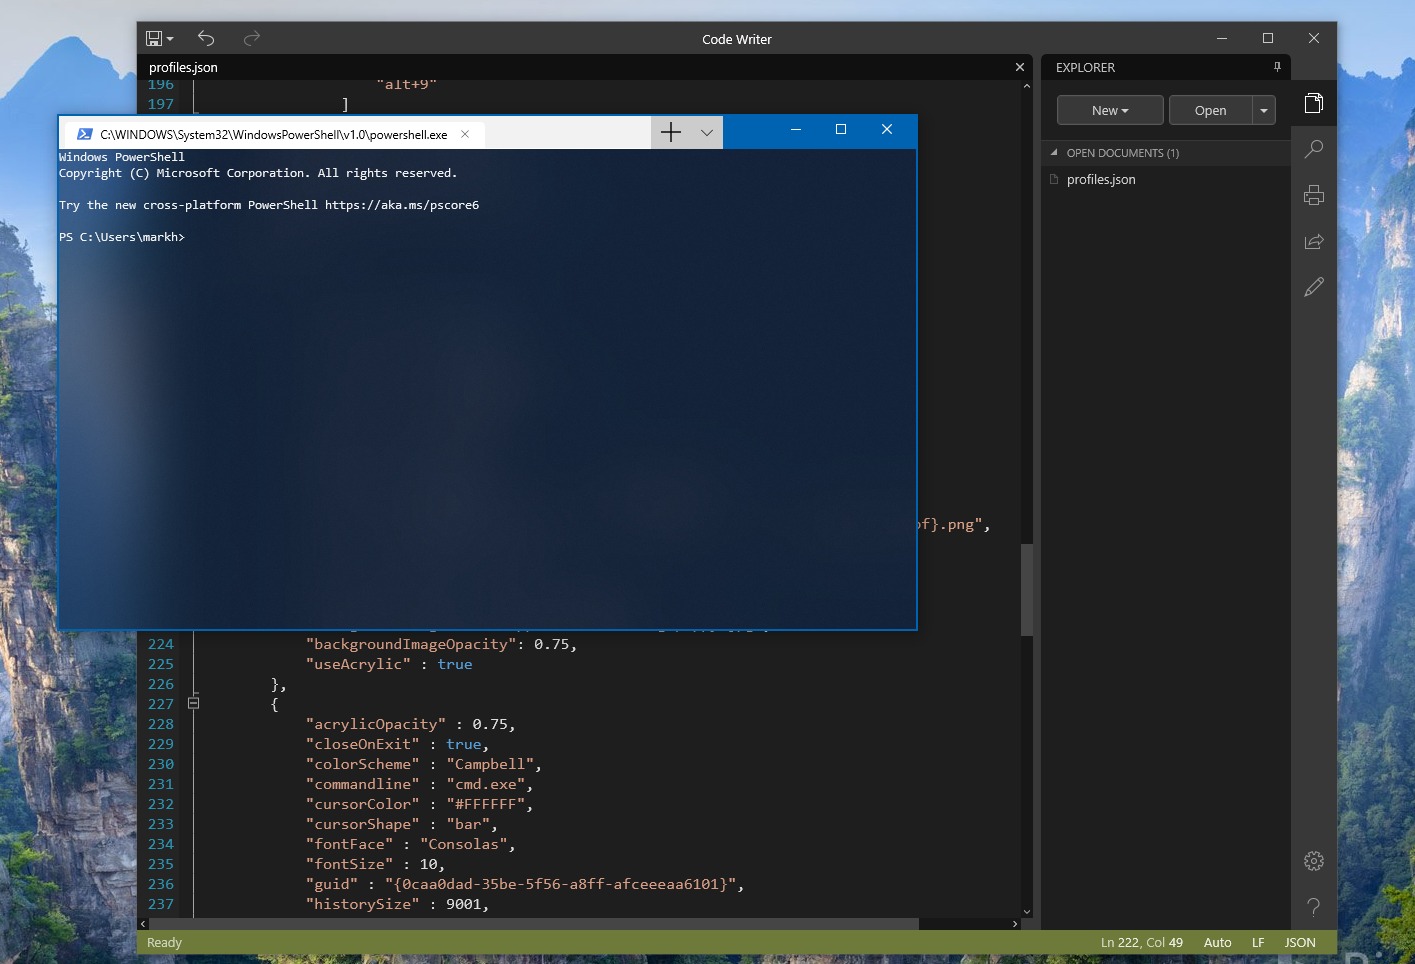Collapse the code fold marker at line 227

[x=194, y=703]
